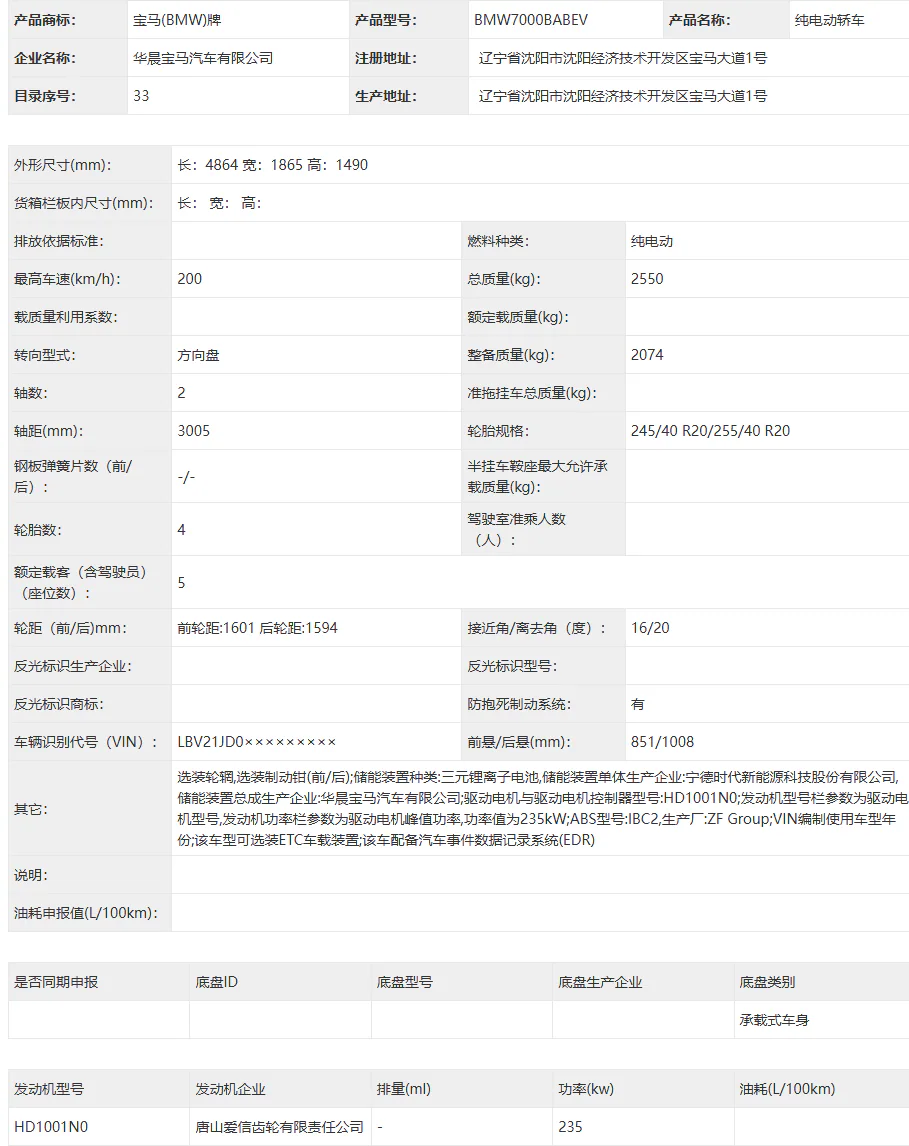
Task: Click the 说明 row label
Action: pyautogui.click(x=31, y=875)
